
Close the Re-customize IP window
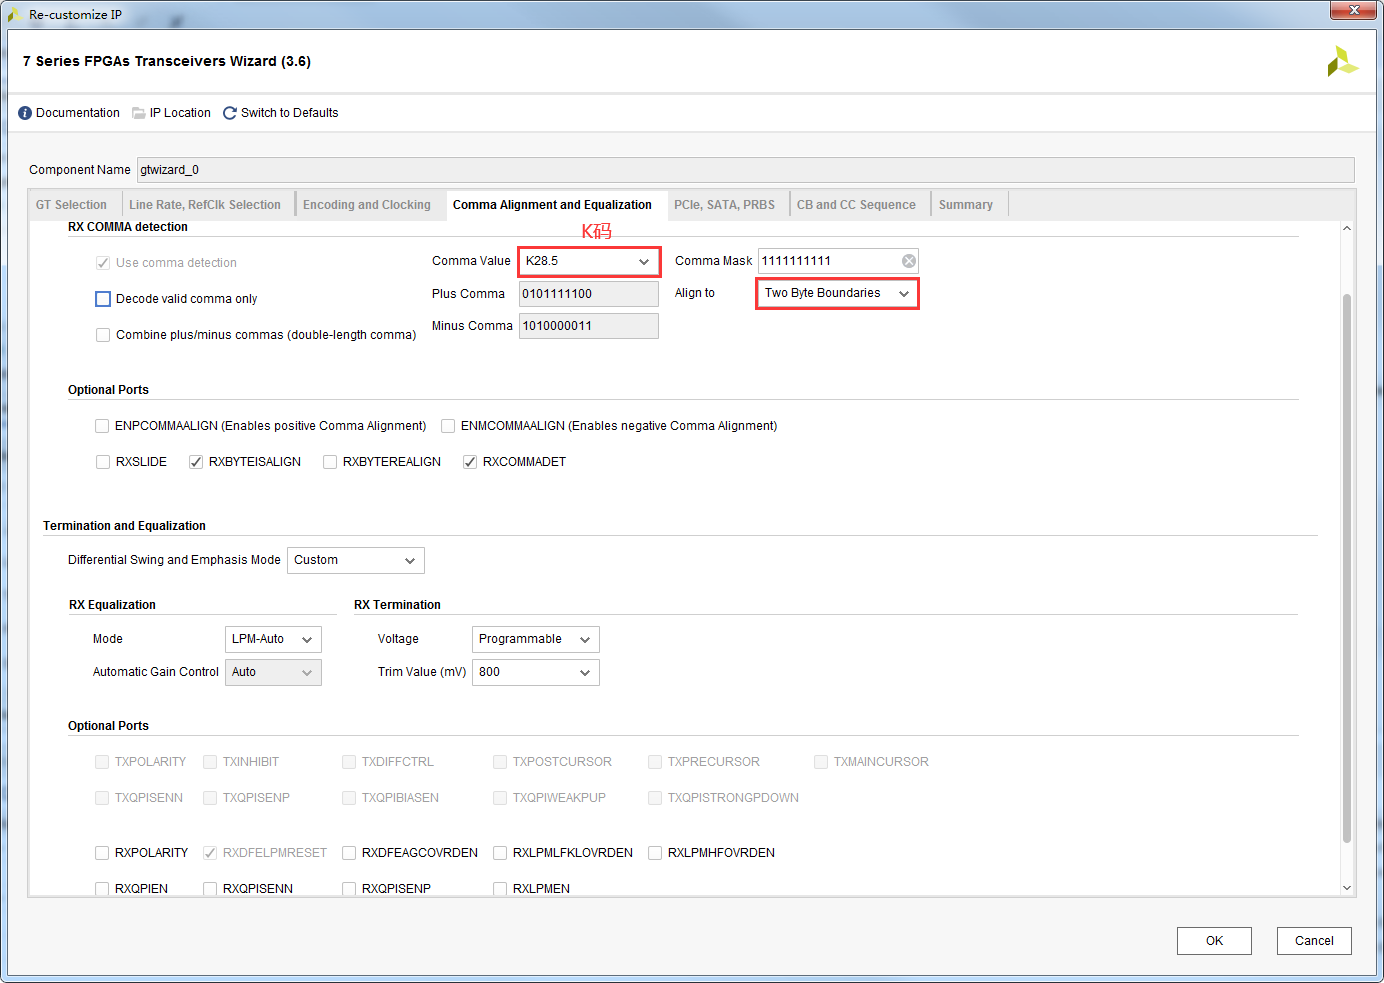[1354, 10]
